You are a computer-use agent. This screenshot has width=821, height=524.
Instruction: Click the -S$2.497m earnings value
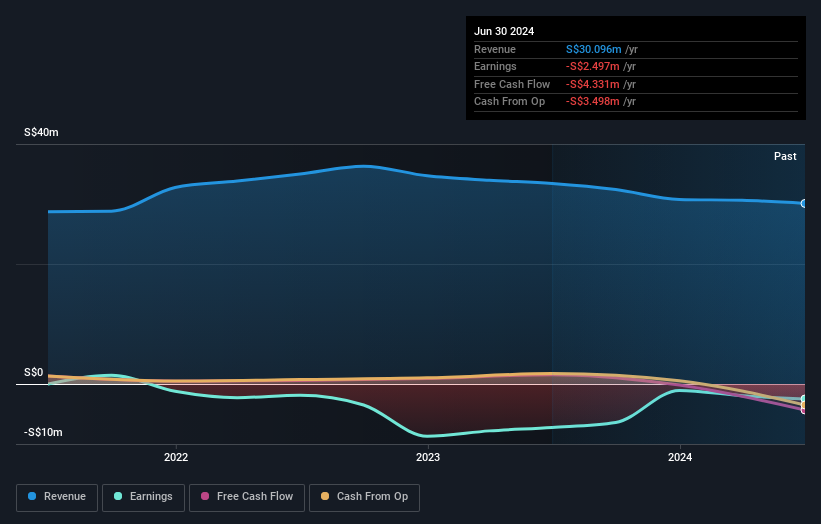click(593, 66)
